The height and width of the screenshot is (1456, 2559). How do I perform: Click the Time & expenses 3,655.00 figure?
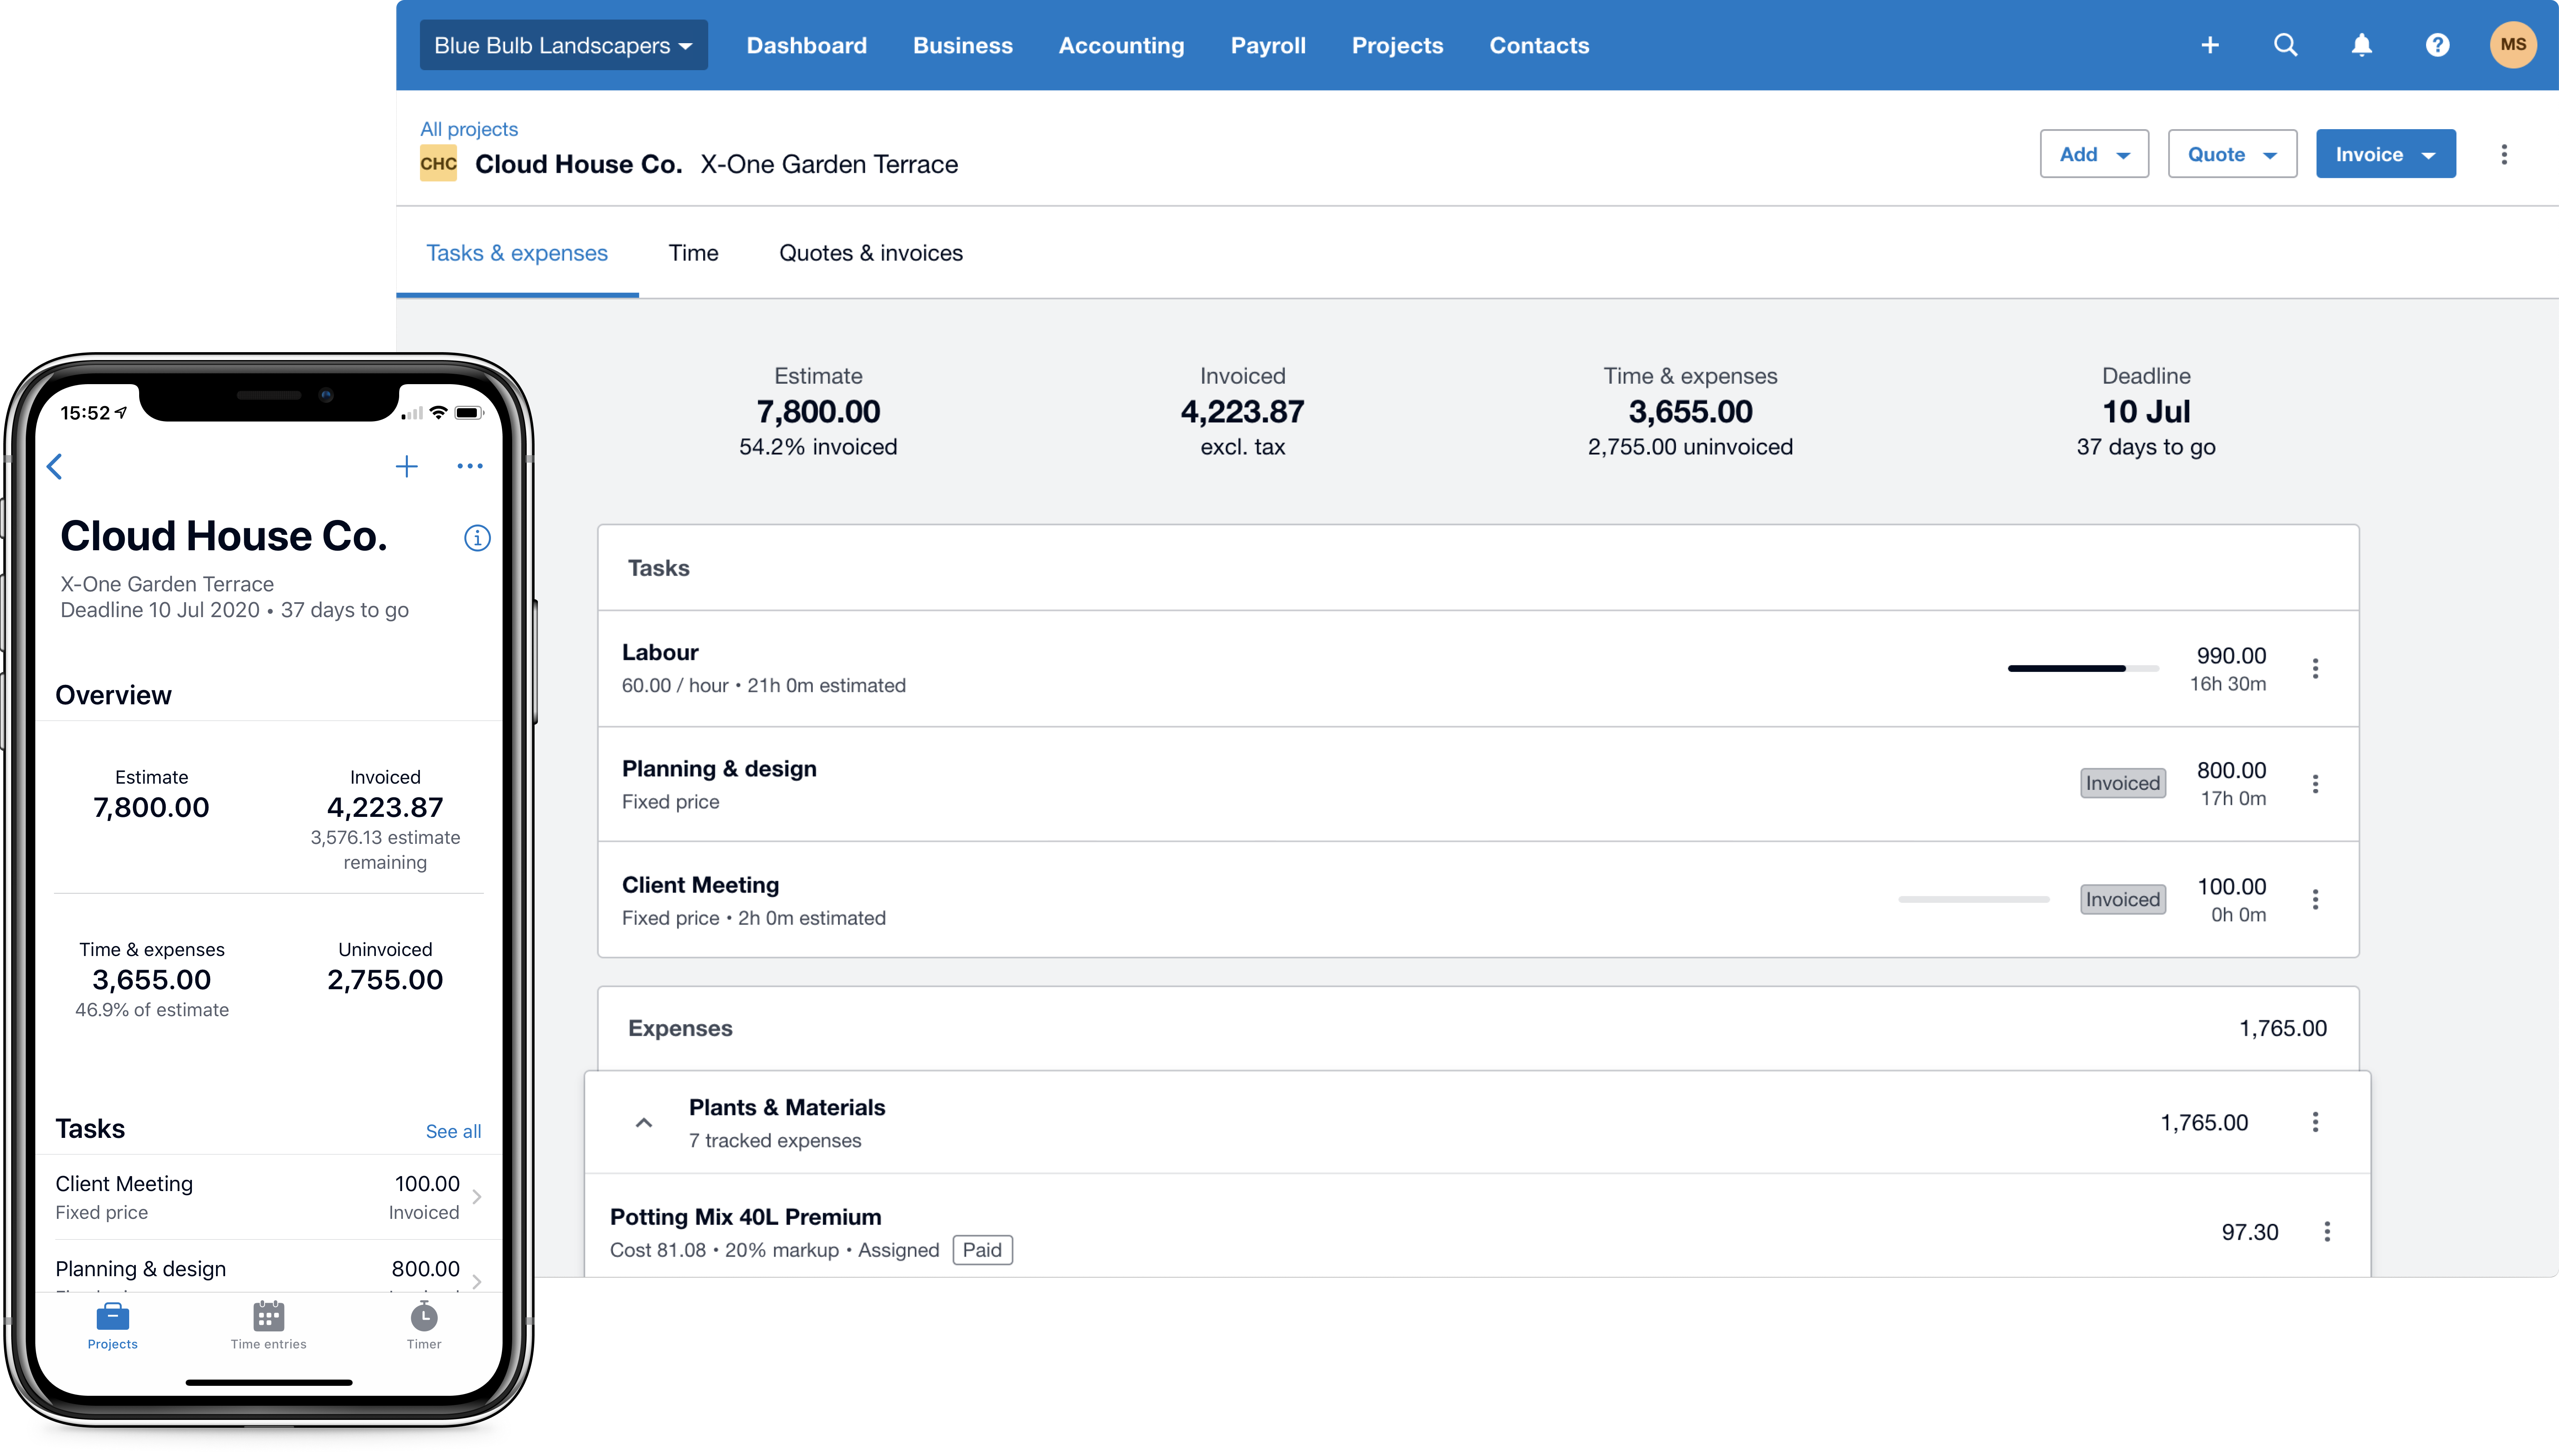(x=1690, y=411)
